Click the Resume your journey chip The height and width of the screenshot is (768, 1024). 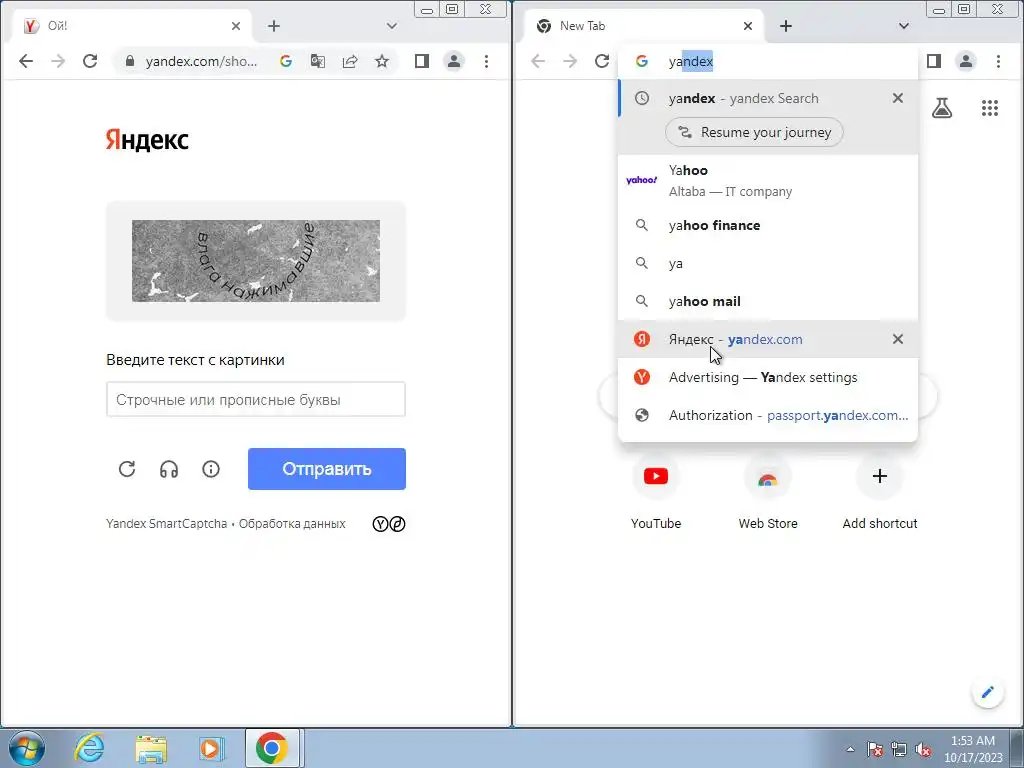[x=754, y=132]
